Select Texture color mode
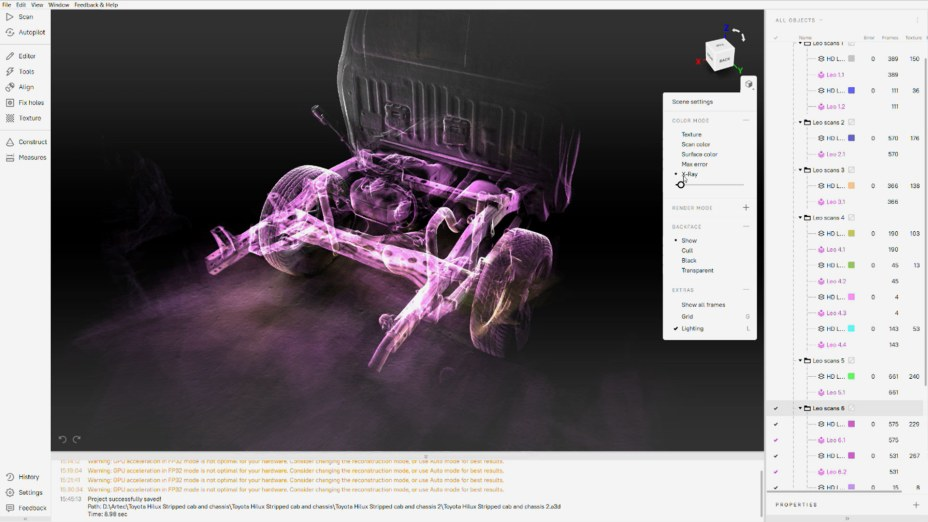 (x=691, y=134)
